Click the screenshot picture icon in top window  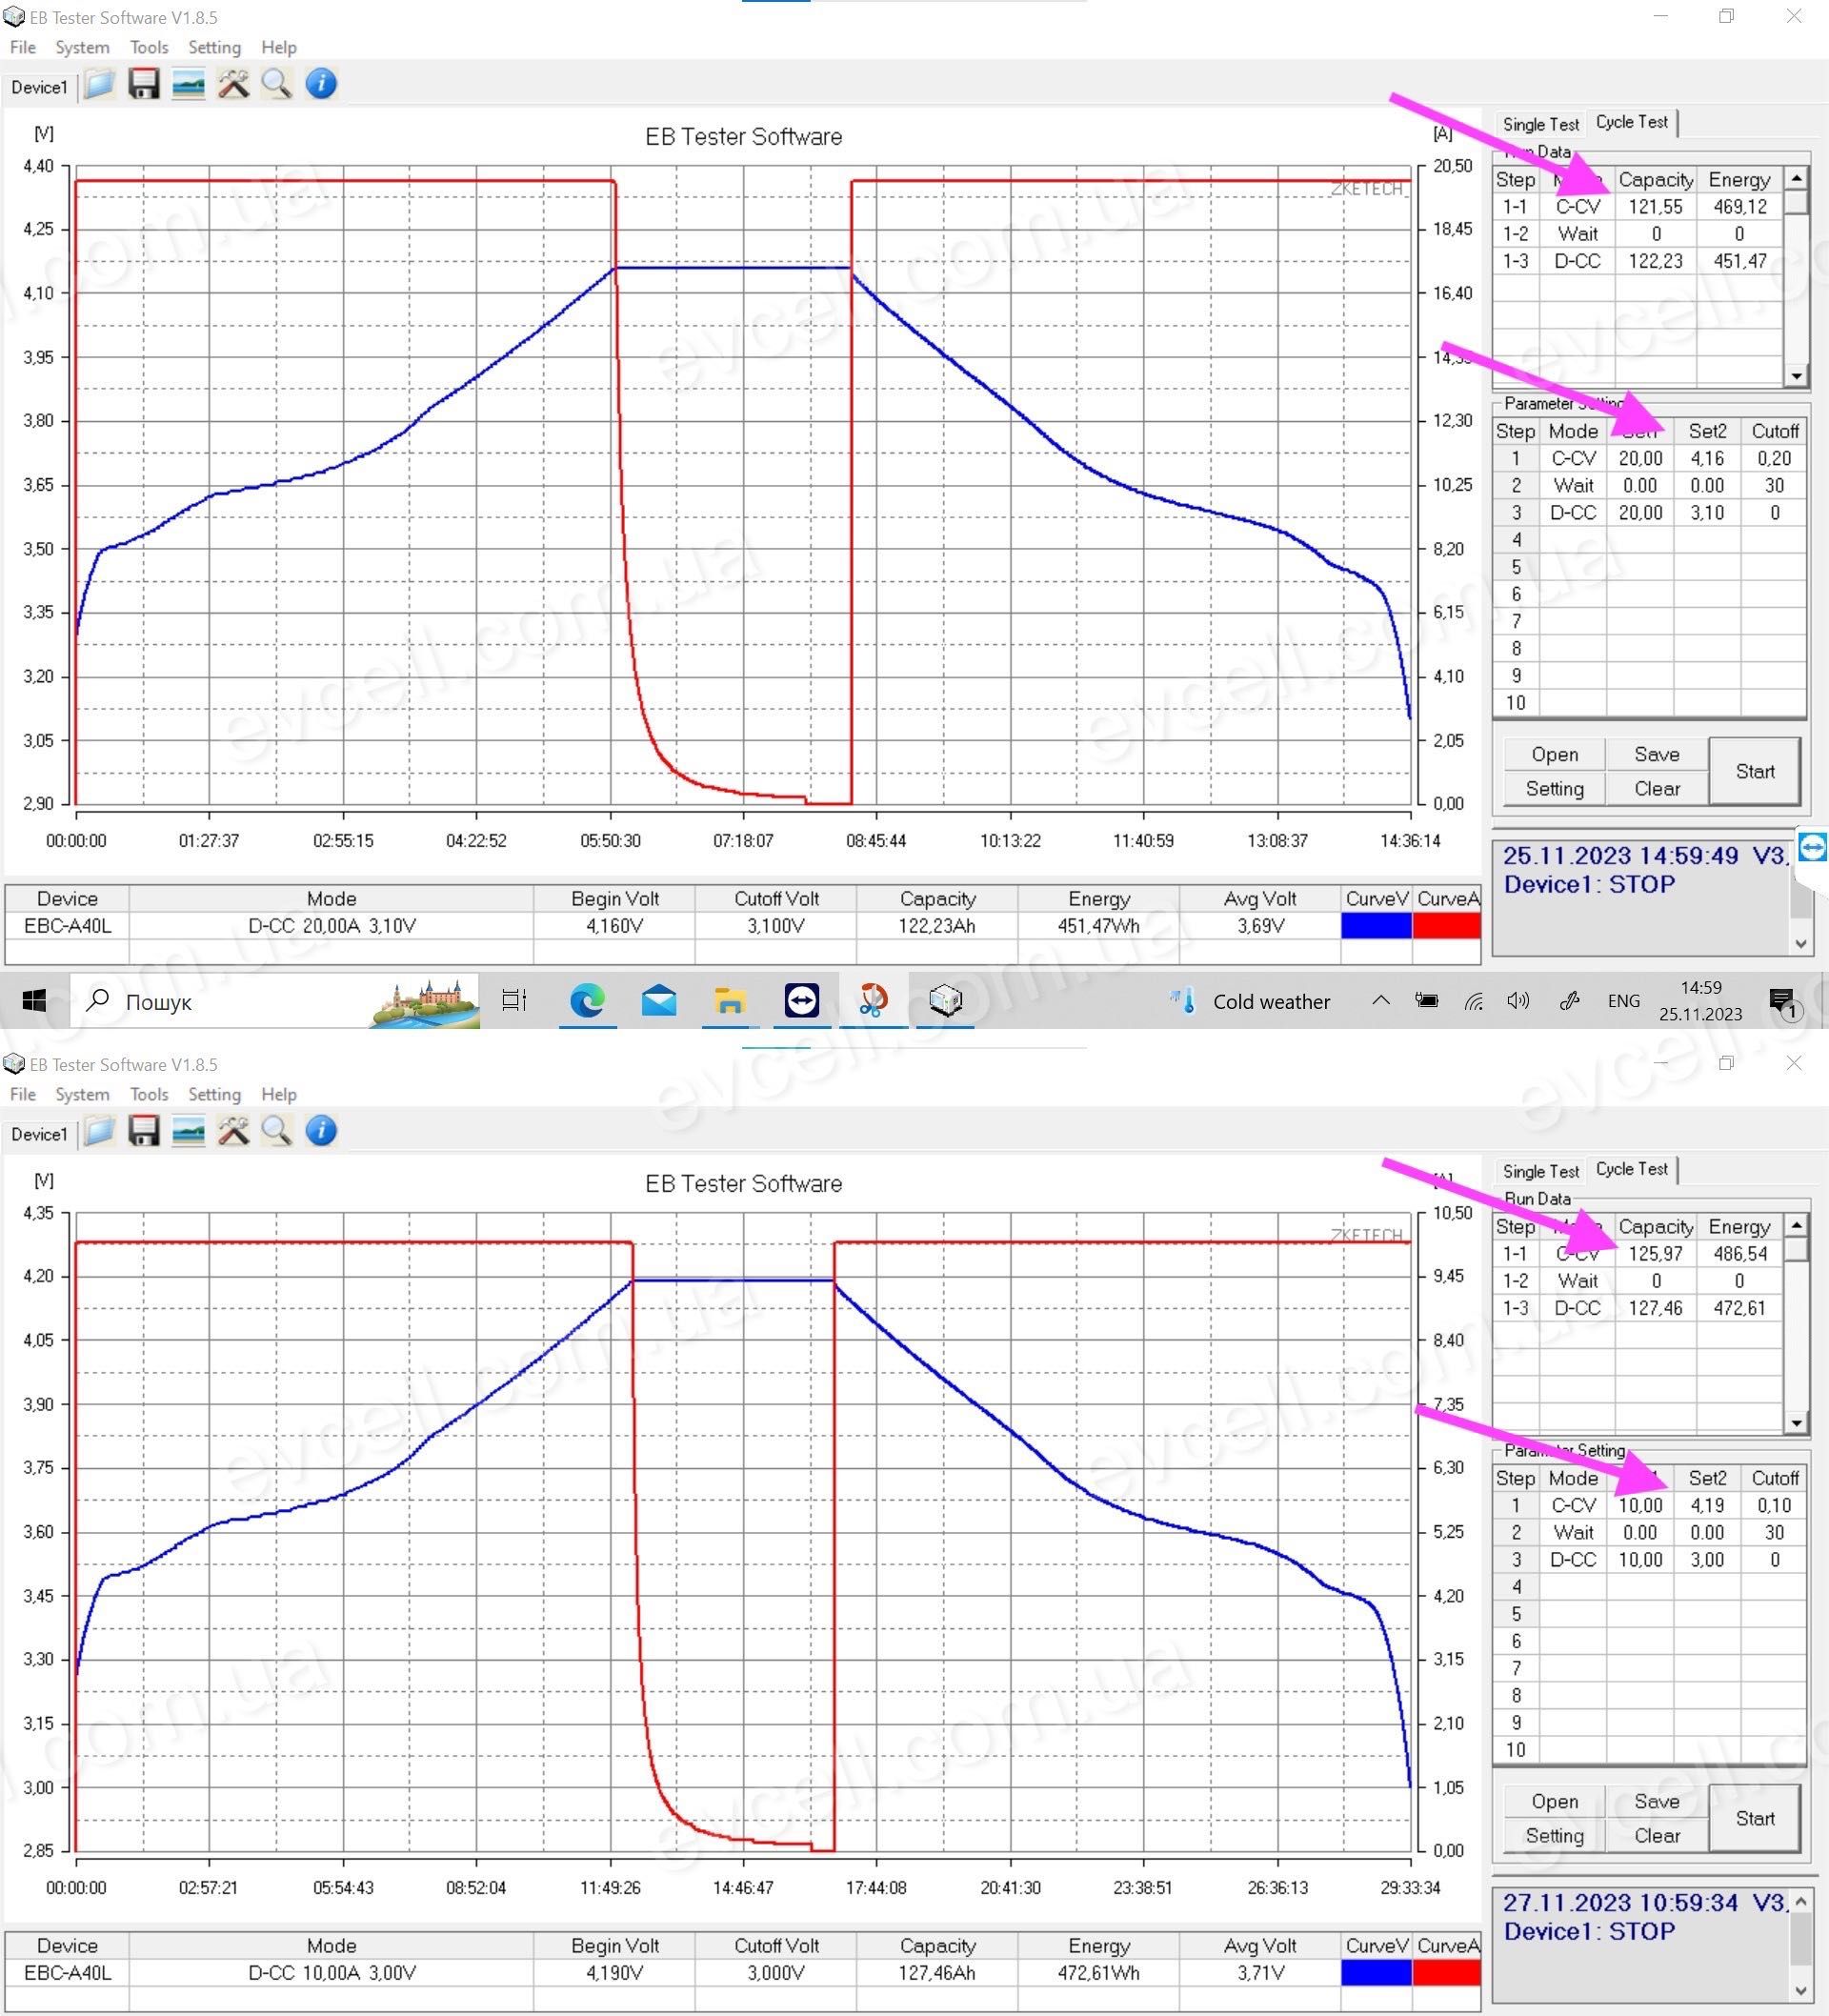coord(188,85)
